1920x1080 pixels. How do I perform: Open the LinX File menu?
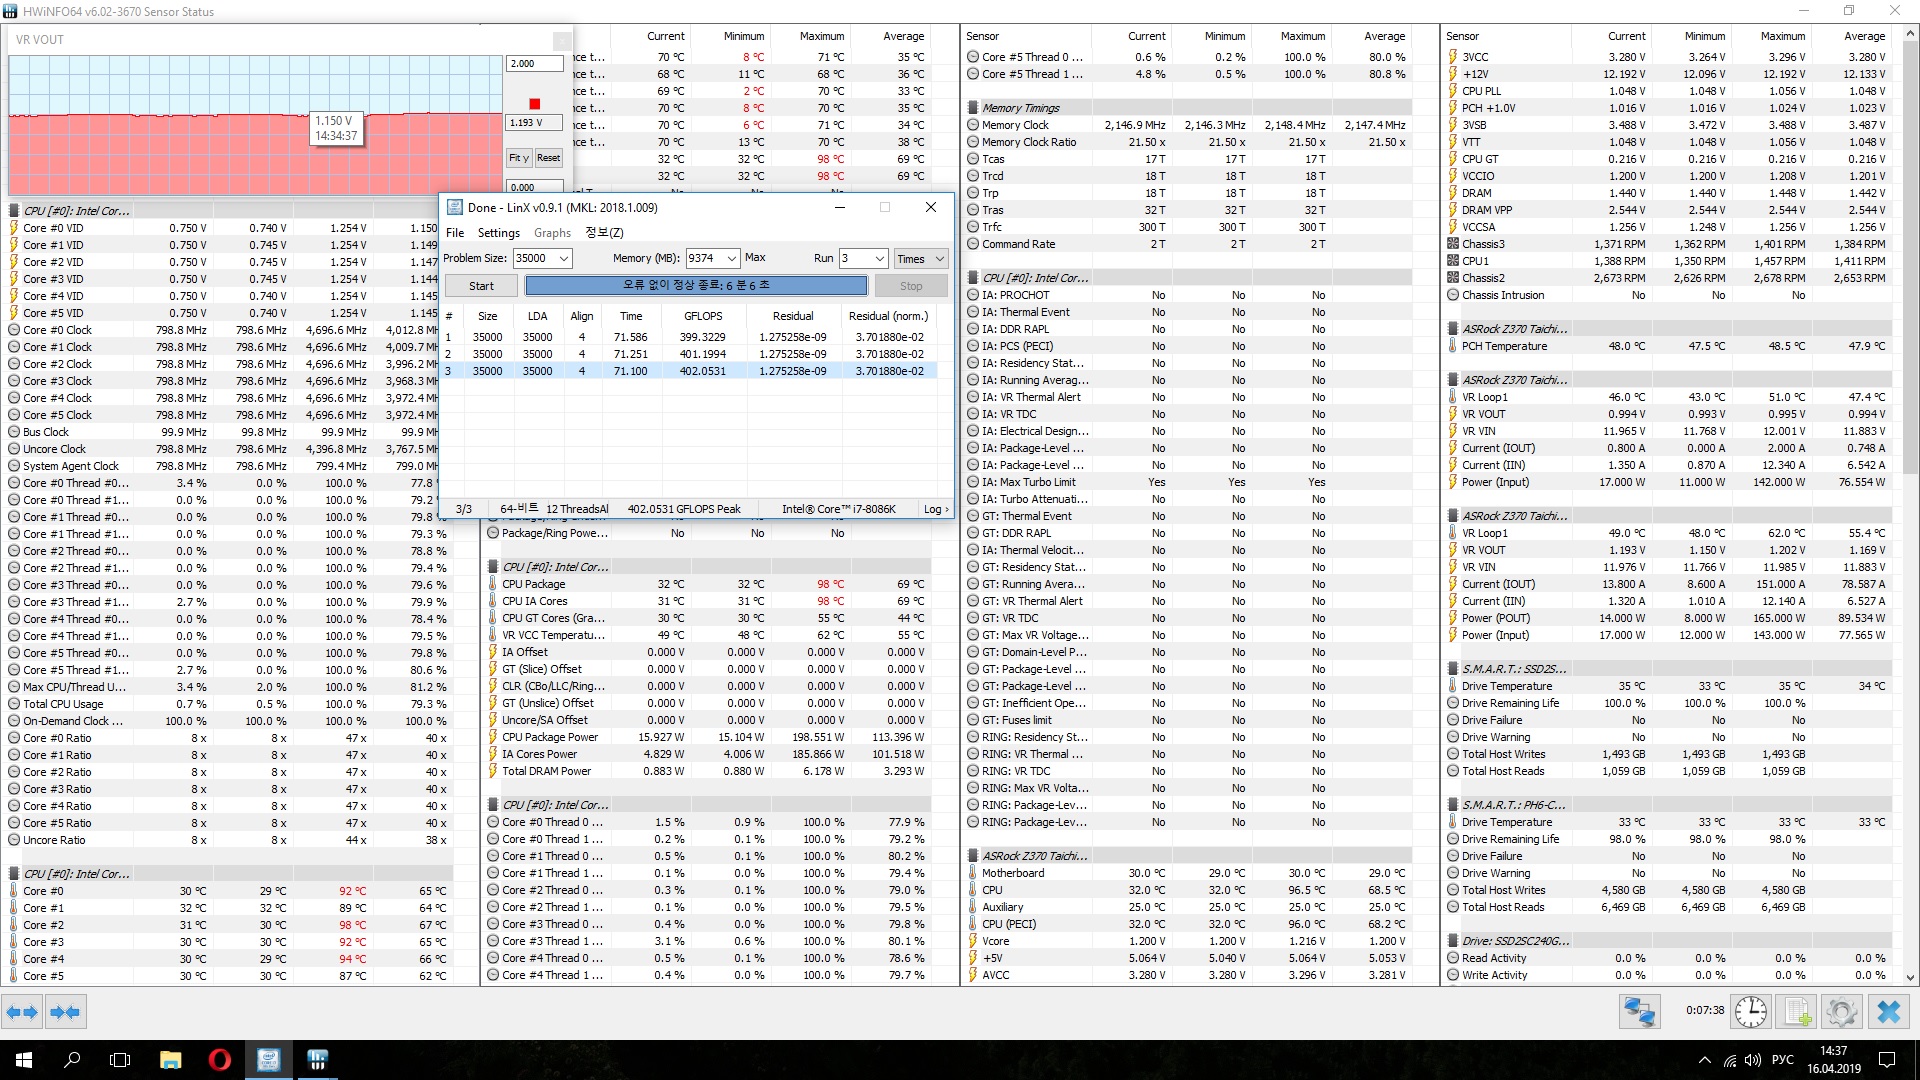tap(455, 233)
